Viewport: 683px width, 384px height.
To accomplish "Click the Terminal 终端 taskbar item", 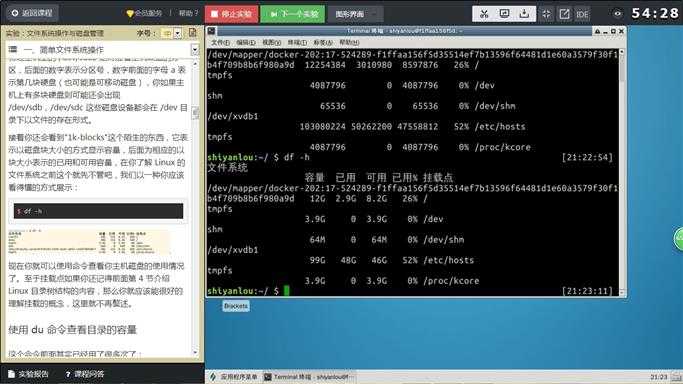I will 310,377.
